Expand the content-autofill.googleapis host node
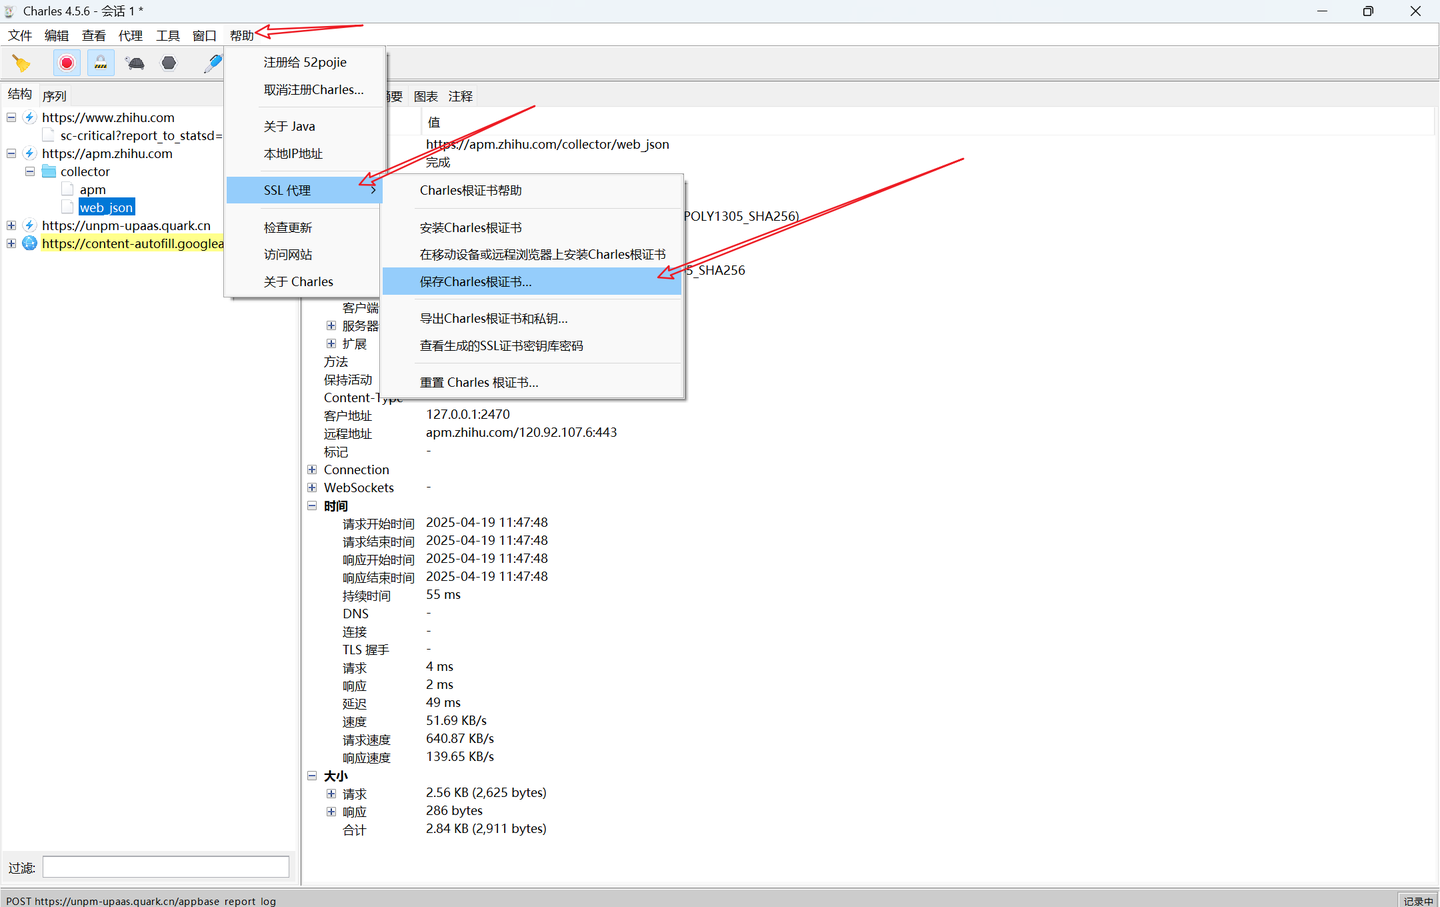This screenshot has width=1440, height=907. tap(11, 243)
